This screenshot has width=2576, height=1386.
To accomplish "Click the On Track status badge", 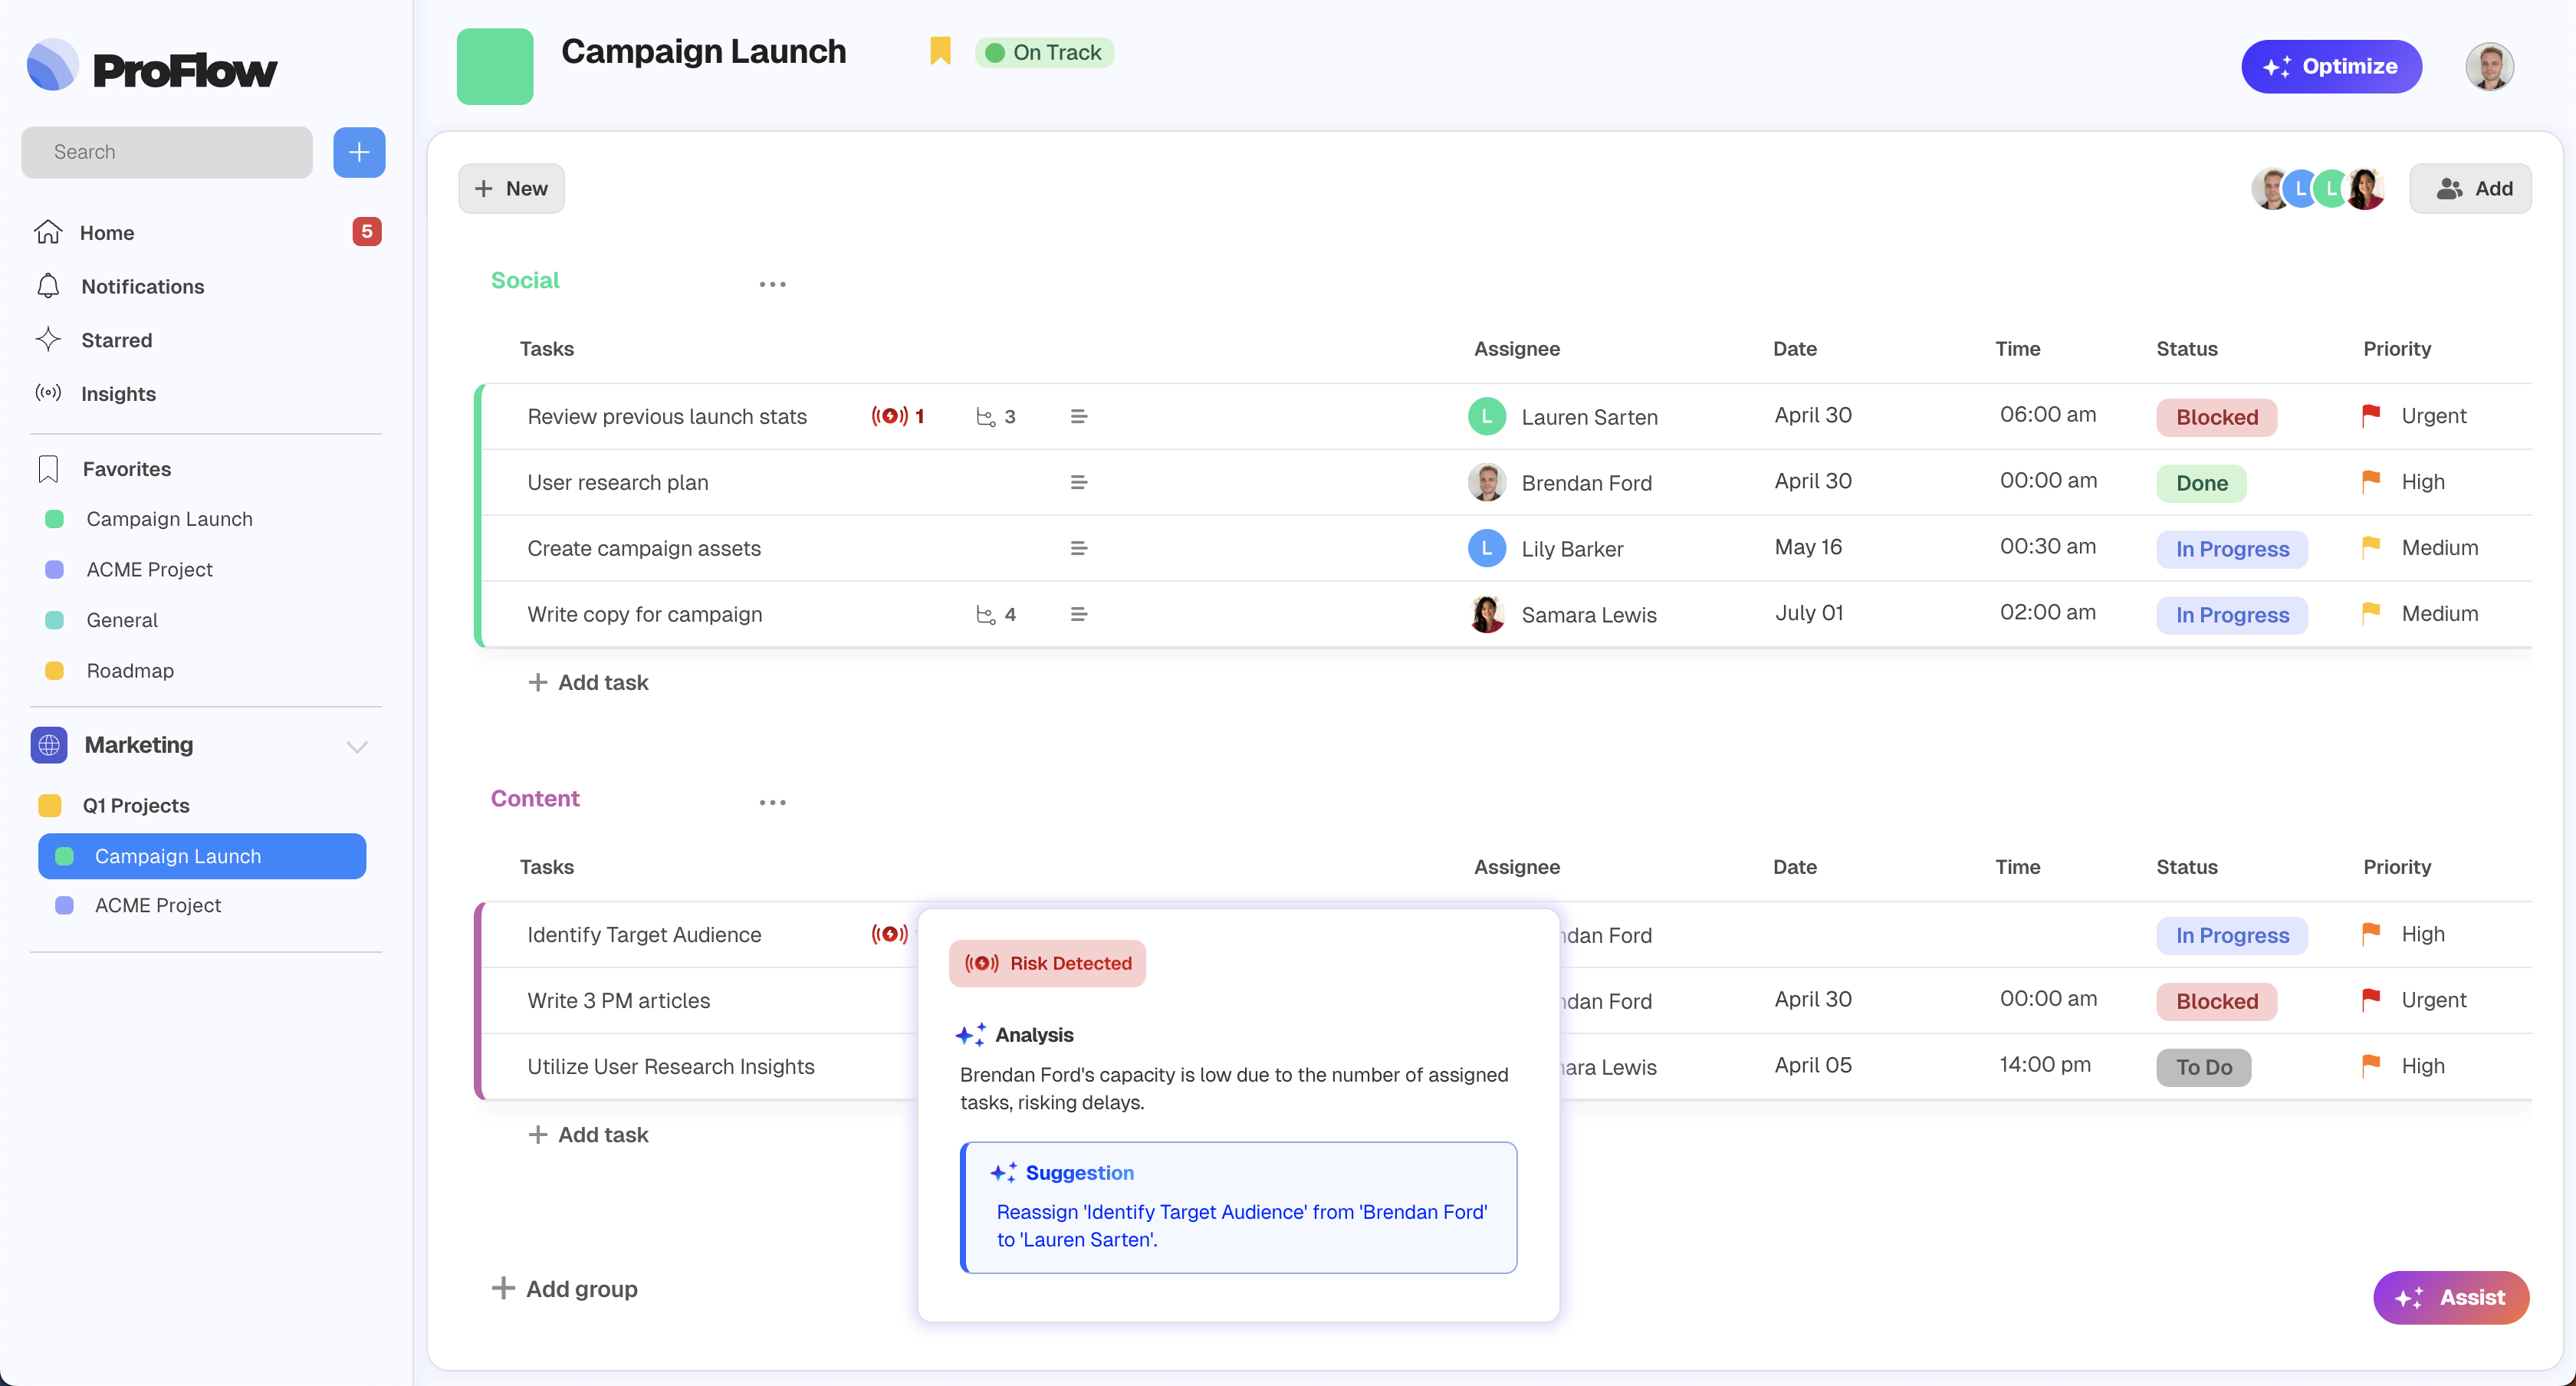I will tap(1044, 52).
